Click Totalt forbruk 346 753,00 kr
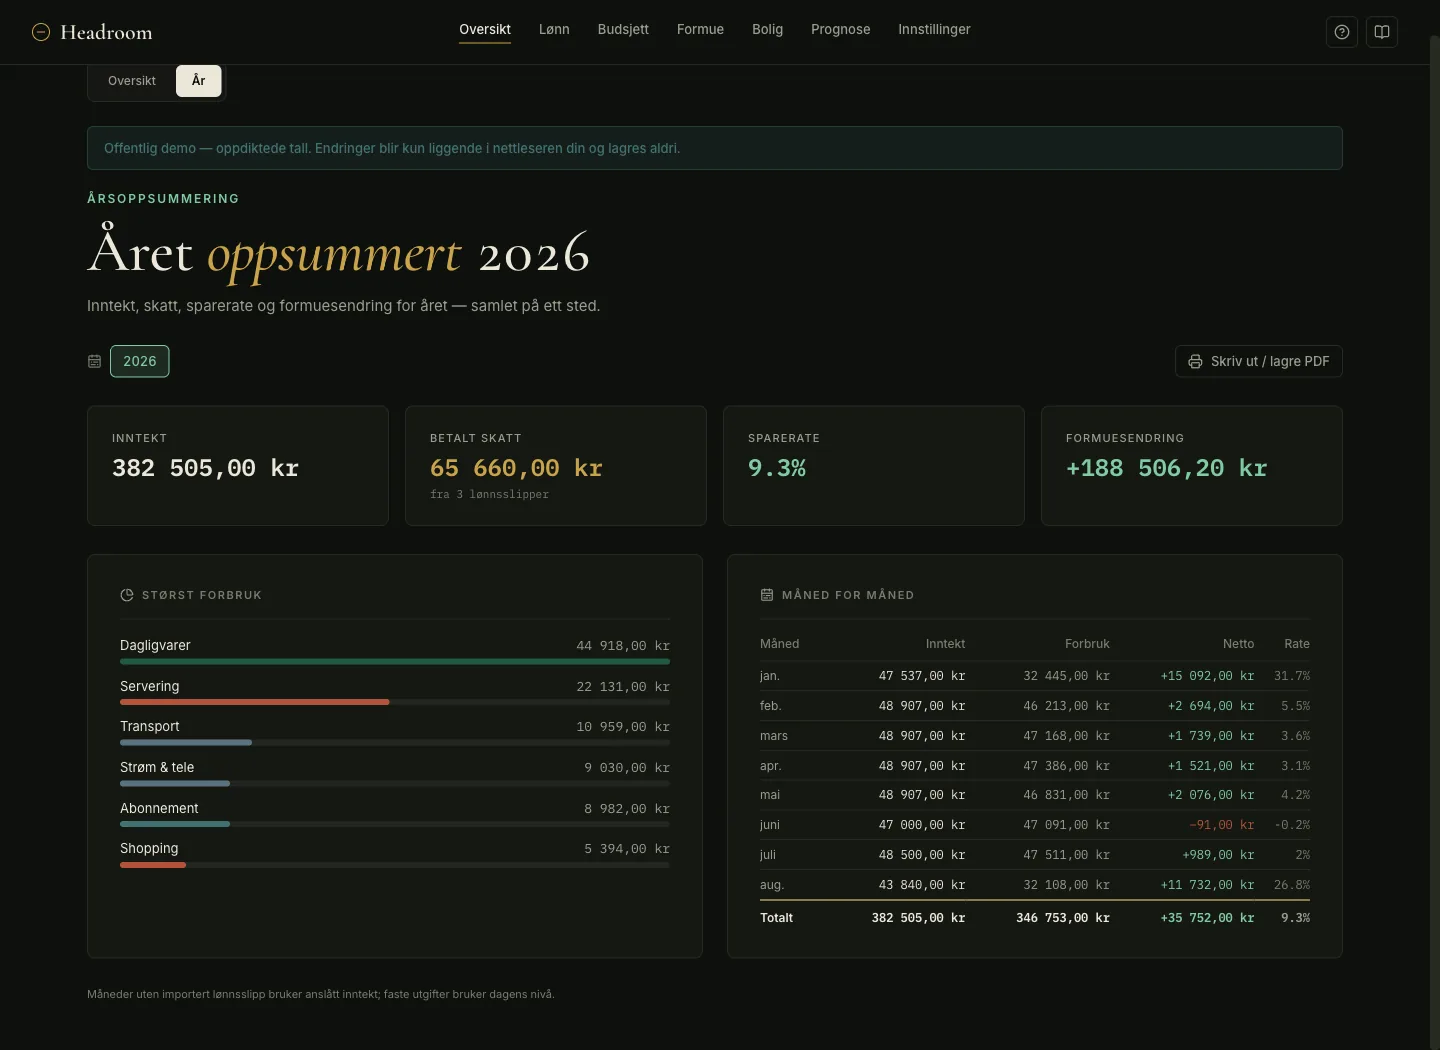Image resolution: width=1440 pixels, height=1050 pixels. (1063, 918)
